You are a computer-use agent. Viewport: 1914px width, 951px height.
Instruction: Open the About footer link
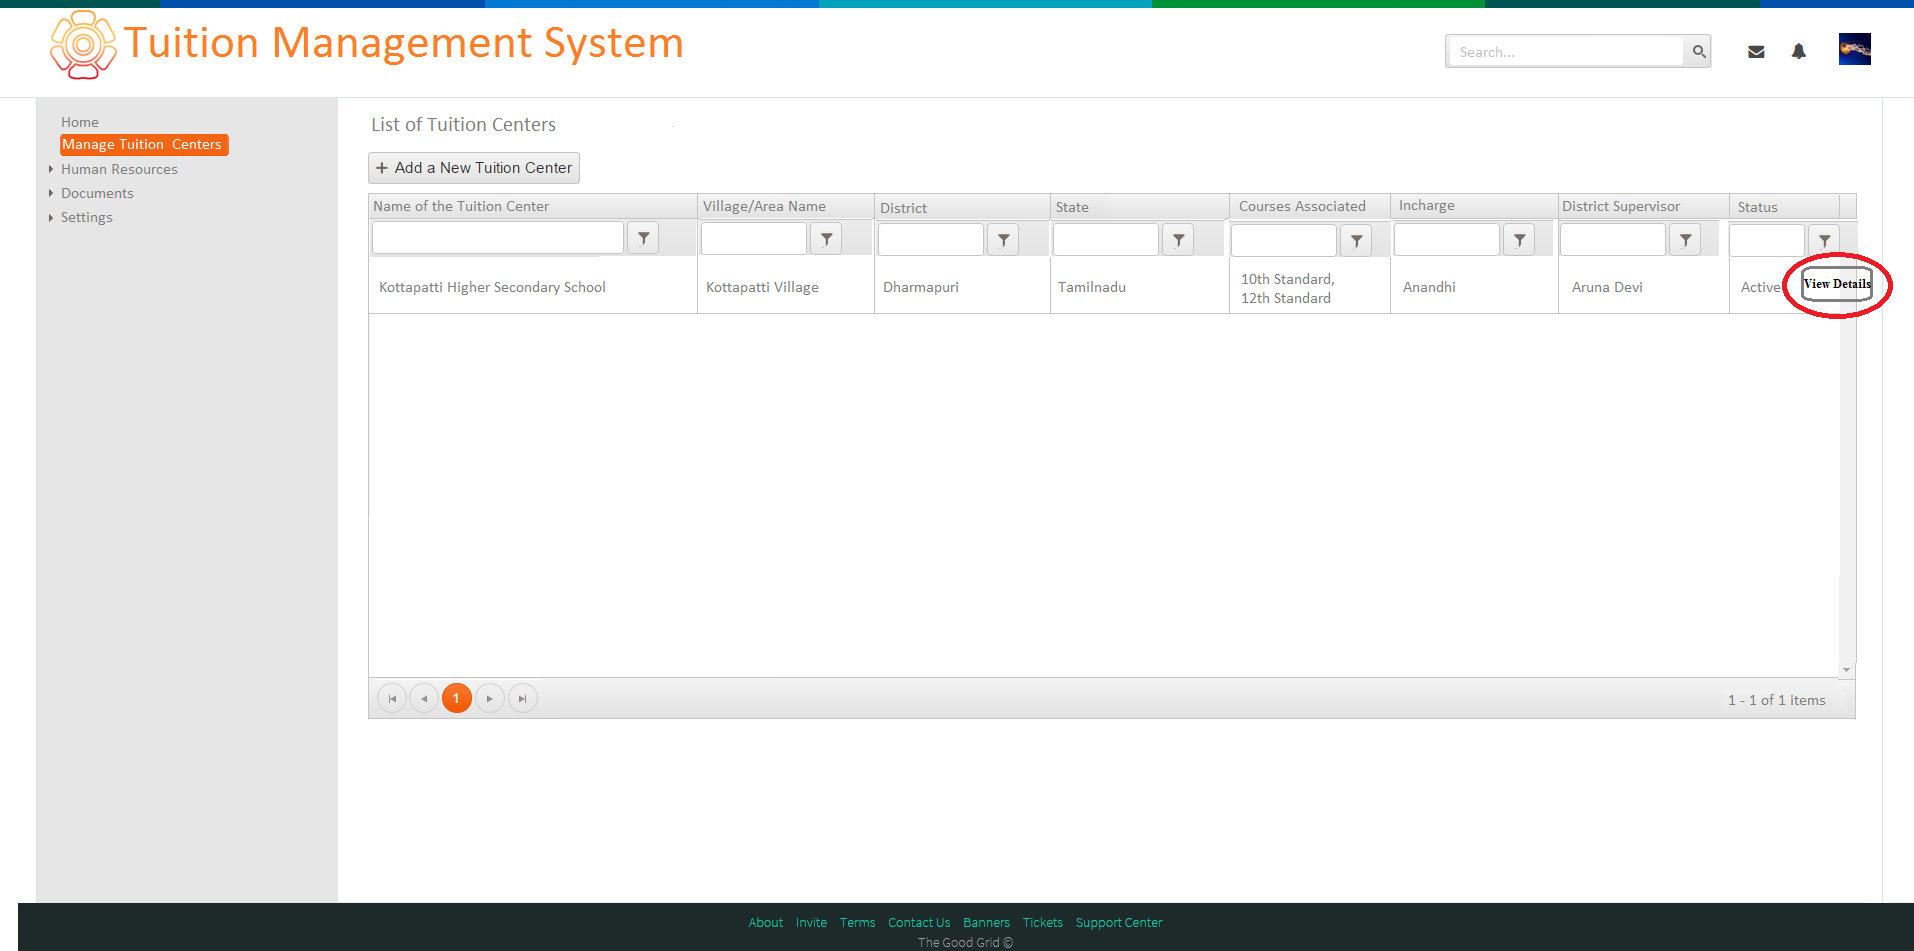point(766,923)
